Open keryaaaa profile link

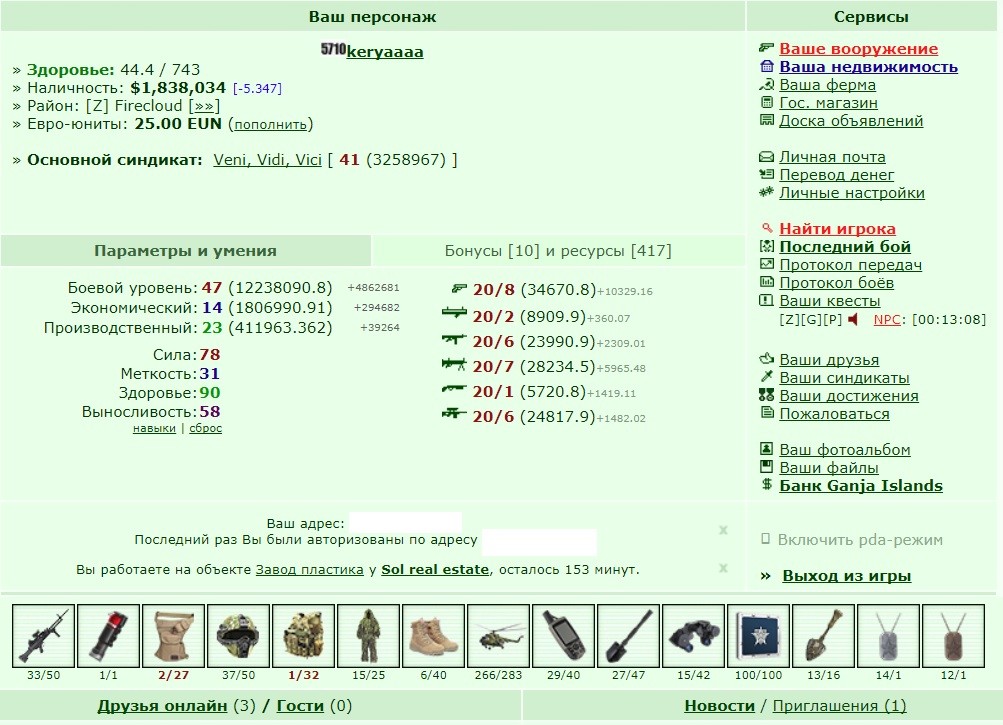tap(384, 52)
